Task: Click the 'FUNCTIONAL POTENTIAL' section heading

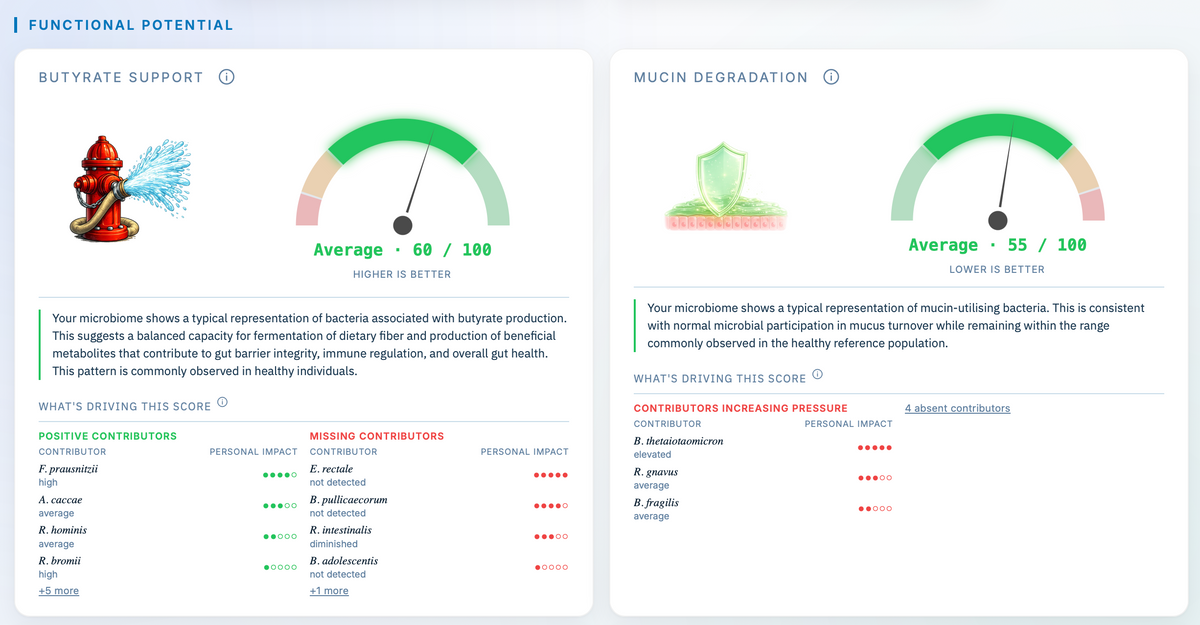Action: (x=131, y=25)
